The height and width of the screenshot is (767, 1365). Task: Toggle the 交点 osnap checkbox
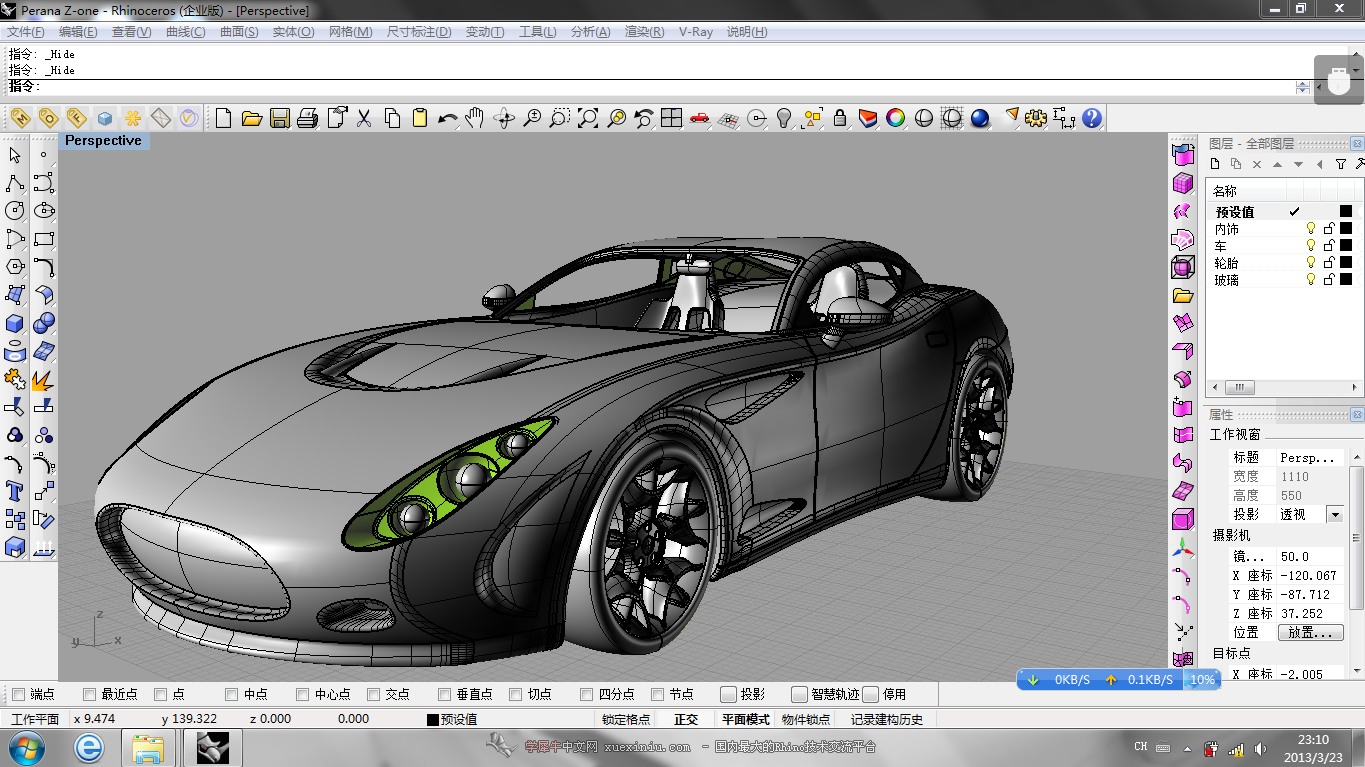click(374, 694)
